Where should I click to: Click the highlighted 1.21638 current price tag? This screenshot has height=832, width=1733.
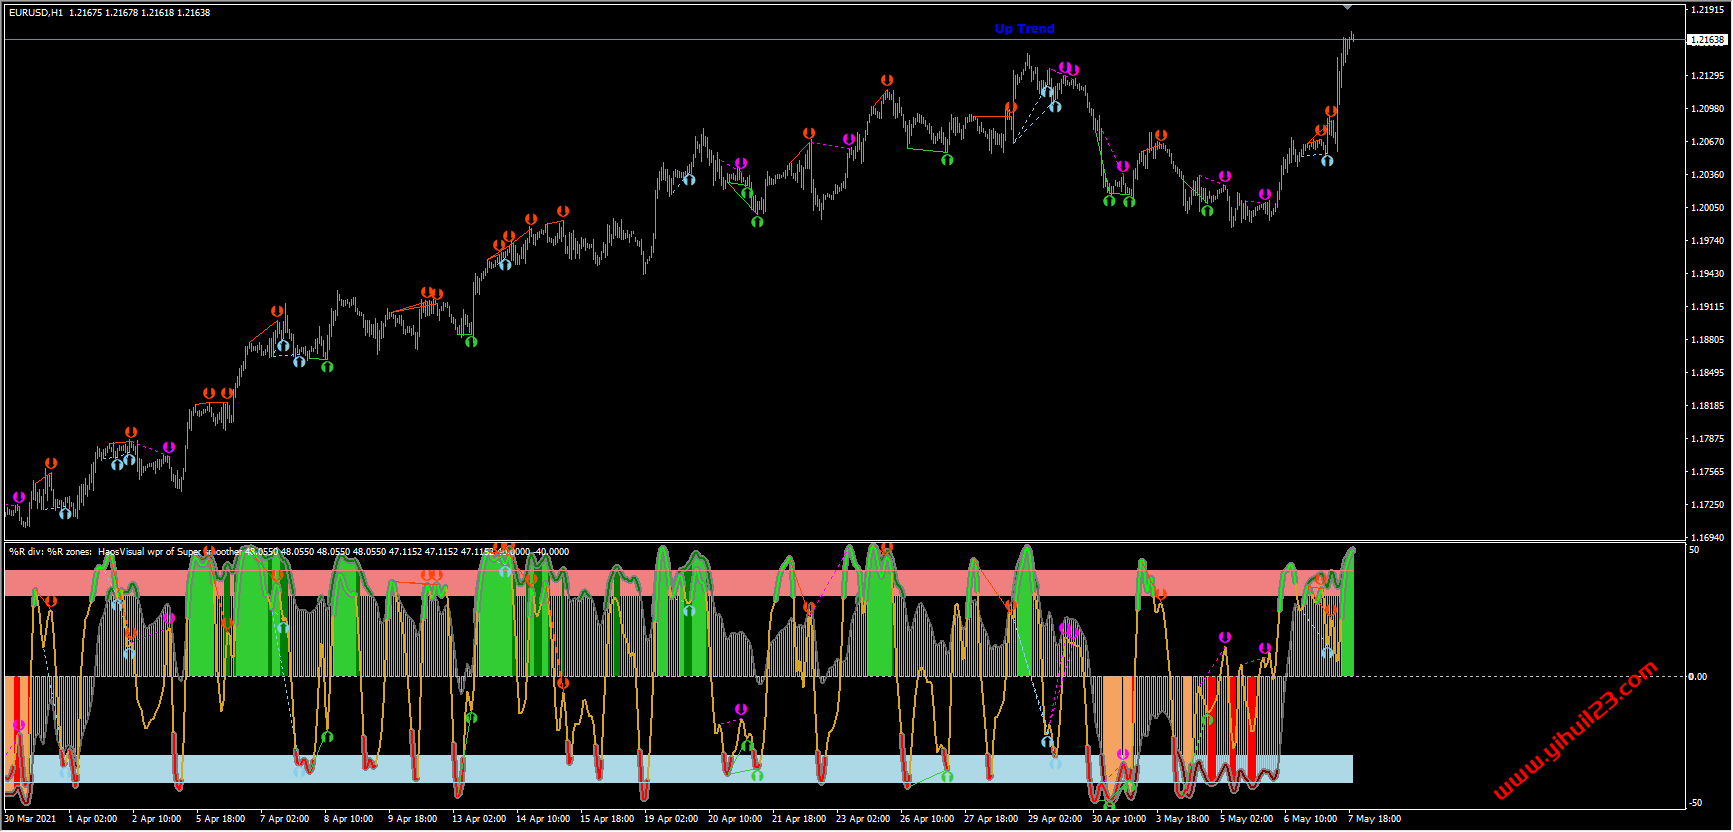1707,40
